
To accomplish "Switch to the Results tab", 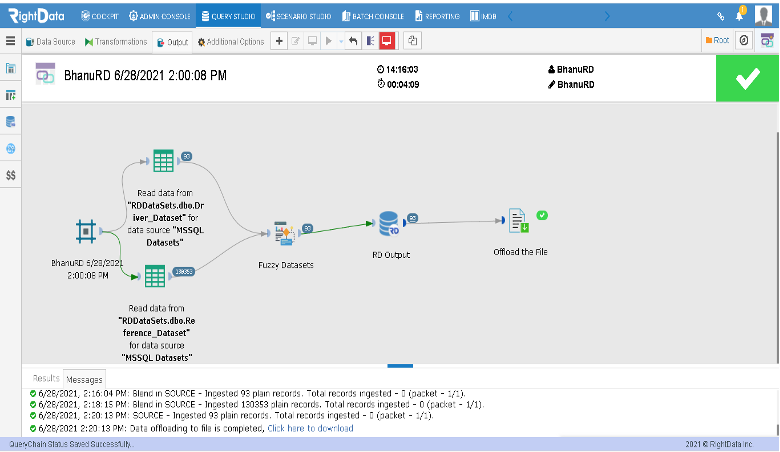I will click(x=46, y=378).
